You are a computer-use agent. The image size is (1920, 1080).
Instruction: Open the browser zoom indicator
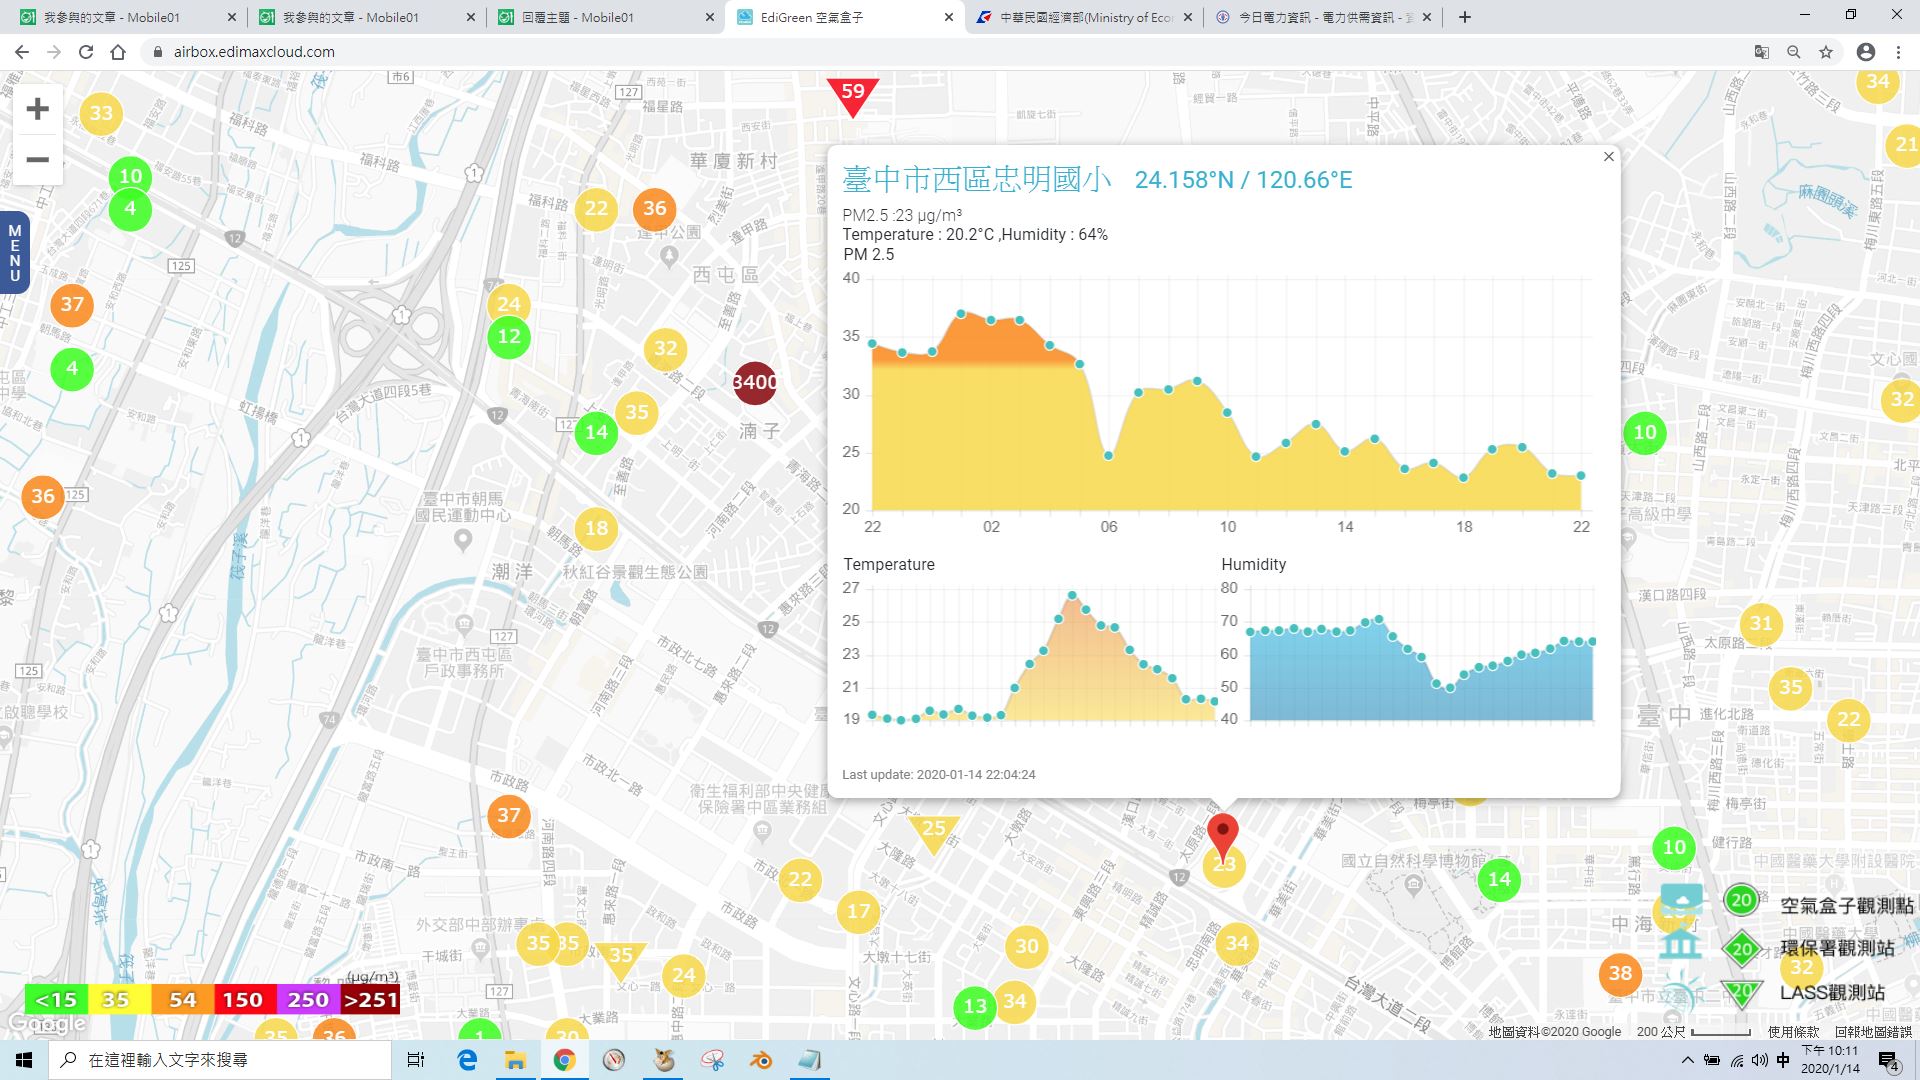tap(1794, 52)
